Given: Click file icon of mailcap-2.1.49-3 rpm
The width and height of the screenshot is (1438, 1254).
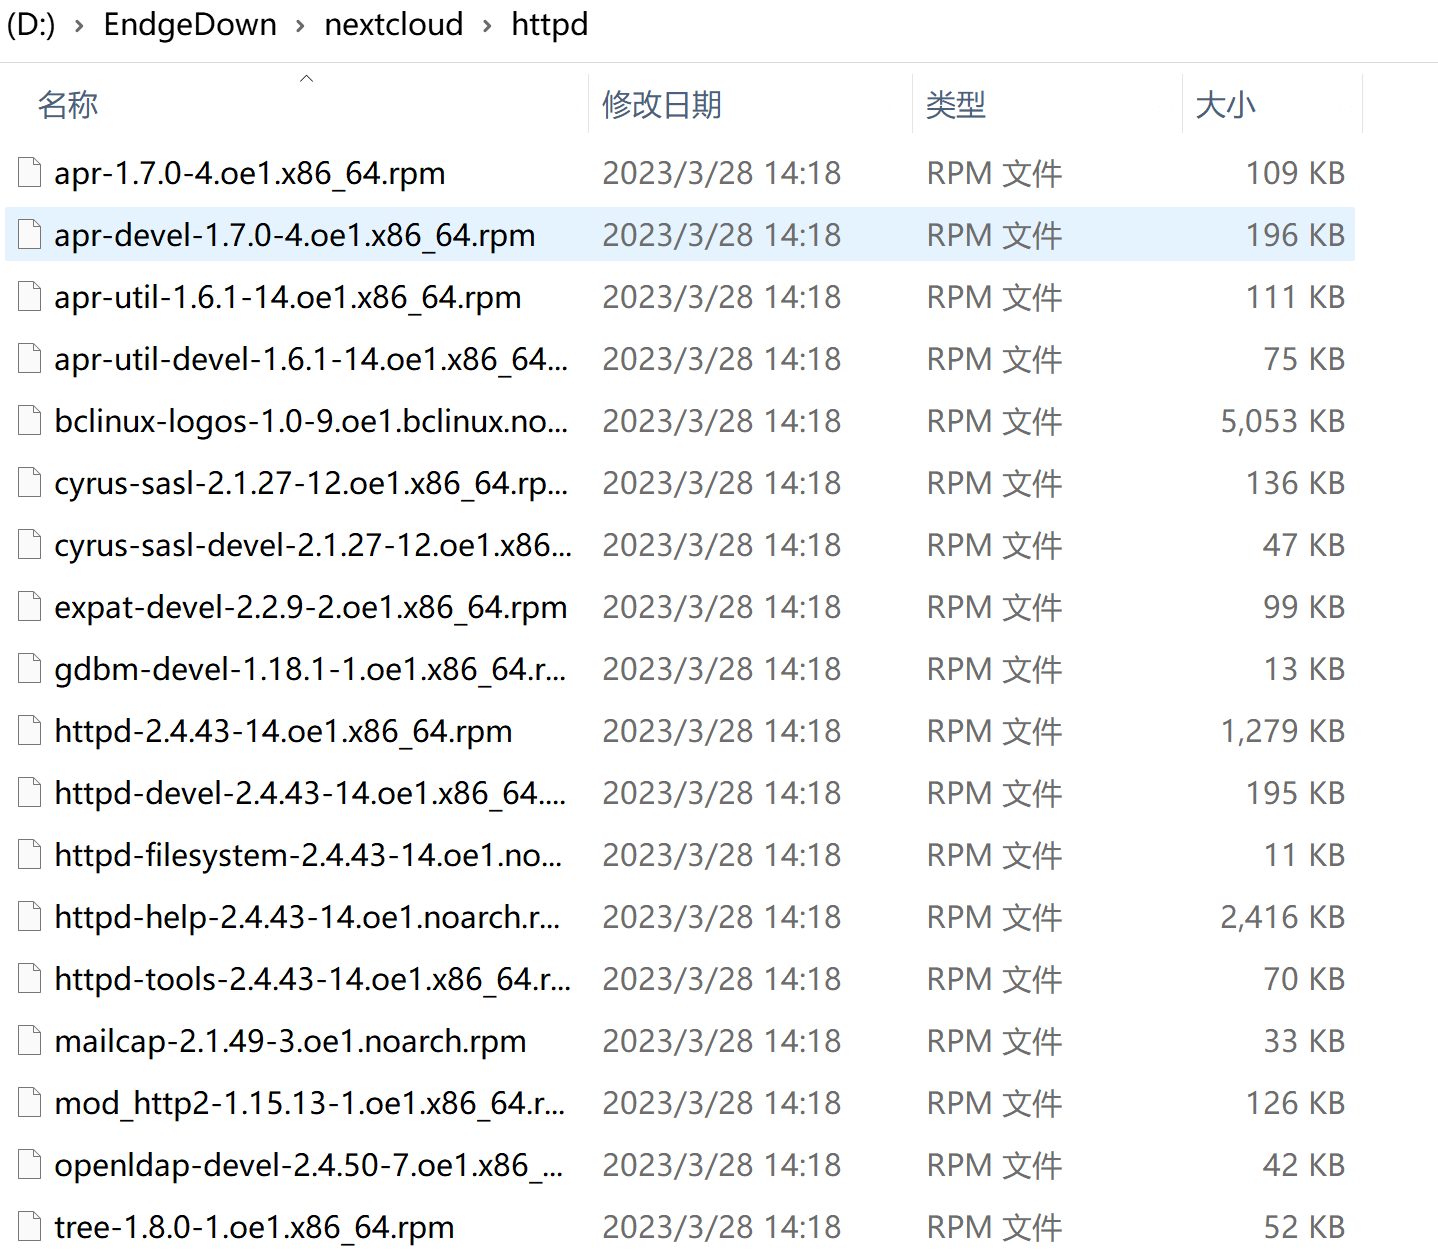Looking at the screenshot, I should pyautogui.click(x=30, y=1041).
